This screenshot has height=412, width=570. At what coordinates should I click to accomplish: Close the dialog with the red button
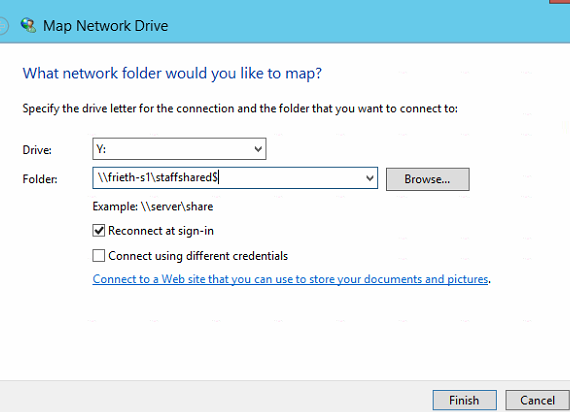pyautogui.click(x=560, y=2)
